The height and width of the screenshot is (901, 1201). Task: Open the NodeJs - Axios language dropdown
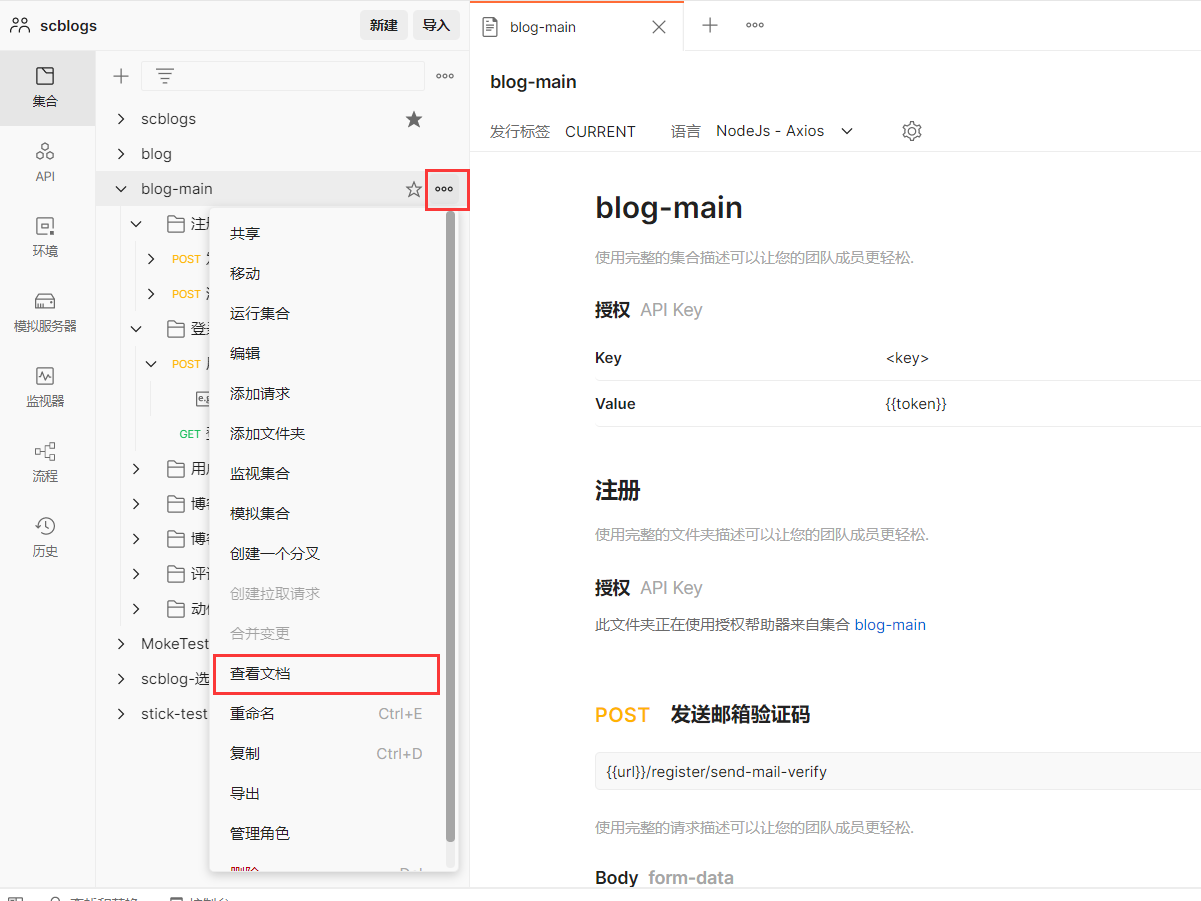pyautogui.click(x=785, y=131)
